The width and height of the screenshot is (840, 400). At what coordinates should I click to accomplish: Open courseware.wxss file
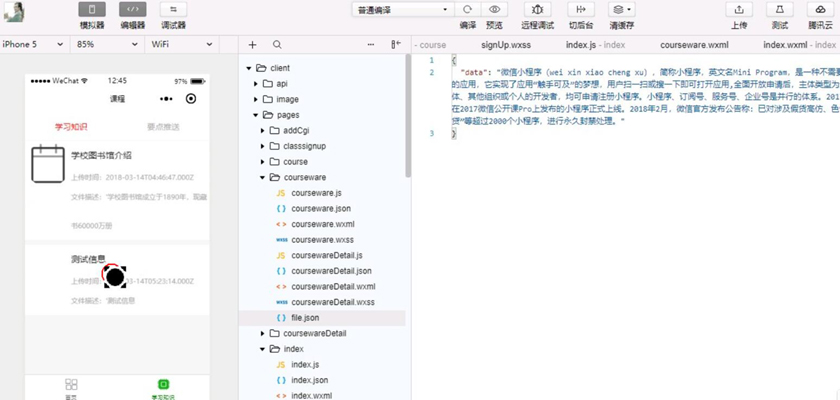tap(322, 239)
